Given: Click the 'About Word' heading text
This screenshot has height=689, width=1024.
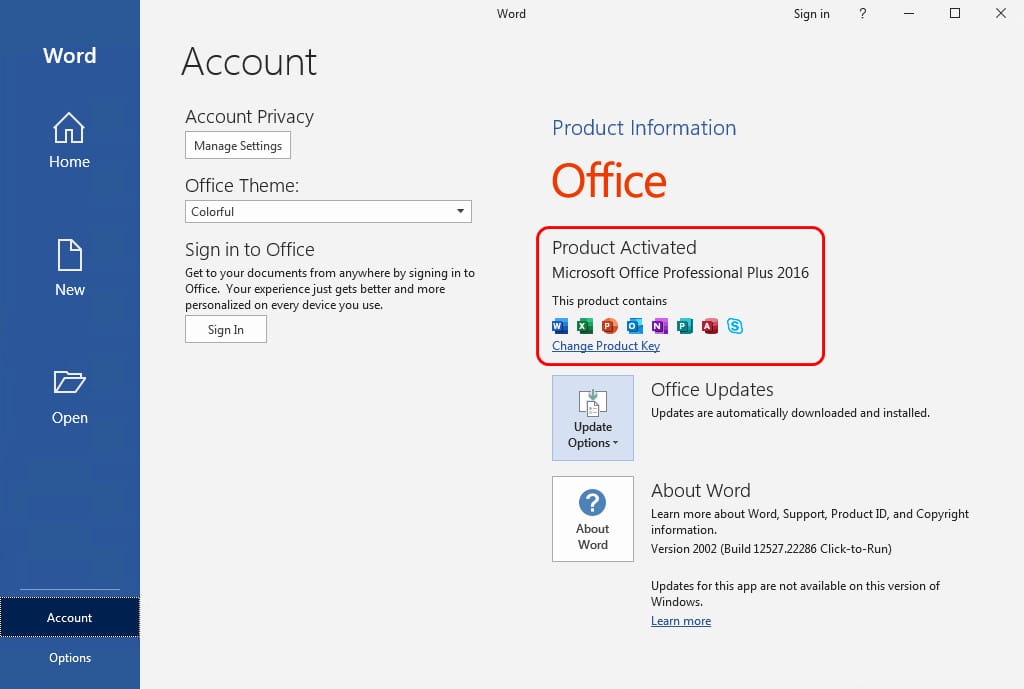Looking at the screenshot, I should click(x=700, y=490).
